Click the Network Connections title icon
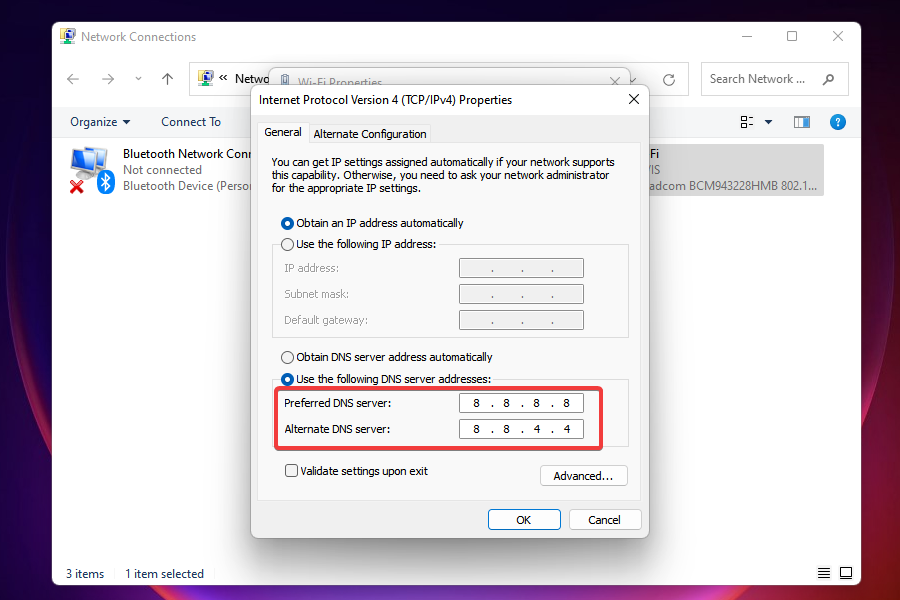The image size is (900, 600). [68, 36]
